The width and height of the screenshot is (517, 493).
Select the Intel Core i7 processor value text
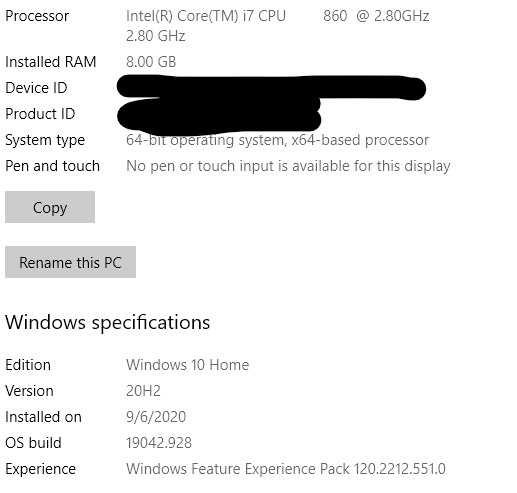pyautogui.click(x=277, y=26)
